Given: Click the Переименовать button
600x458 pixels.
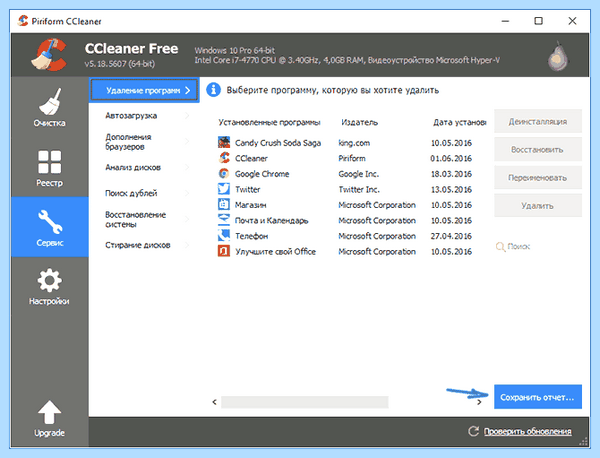Looking at the screenshot, I should point(538,178).
